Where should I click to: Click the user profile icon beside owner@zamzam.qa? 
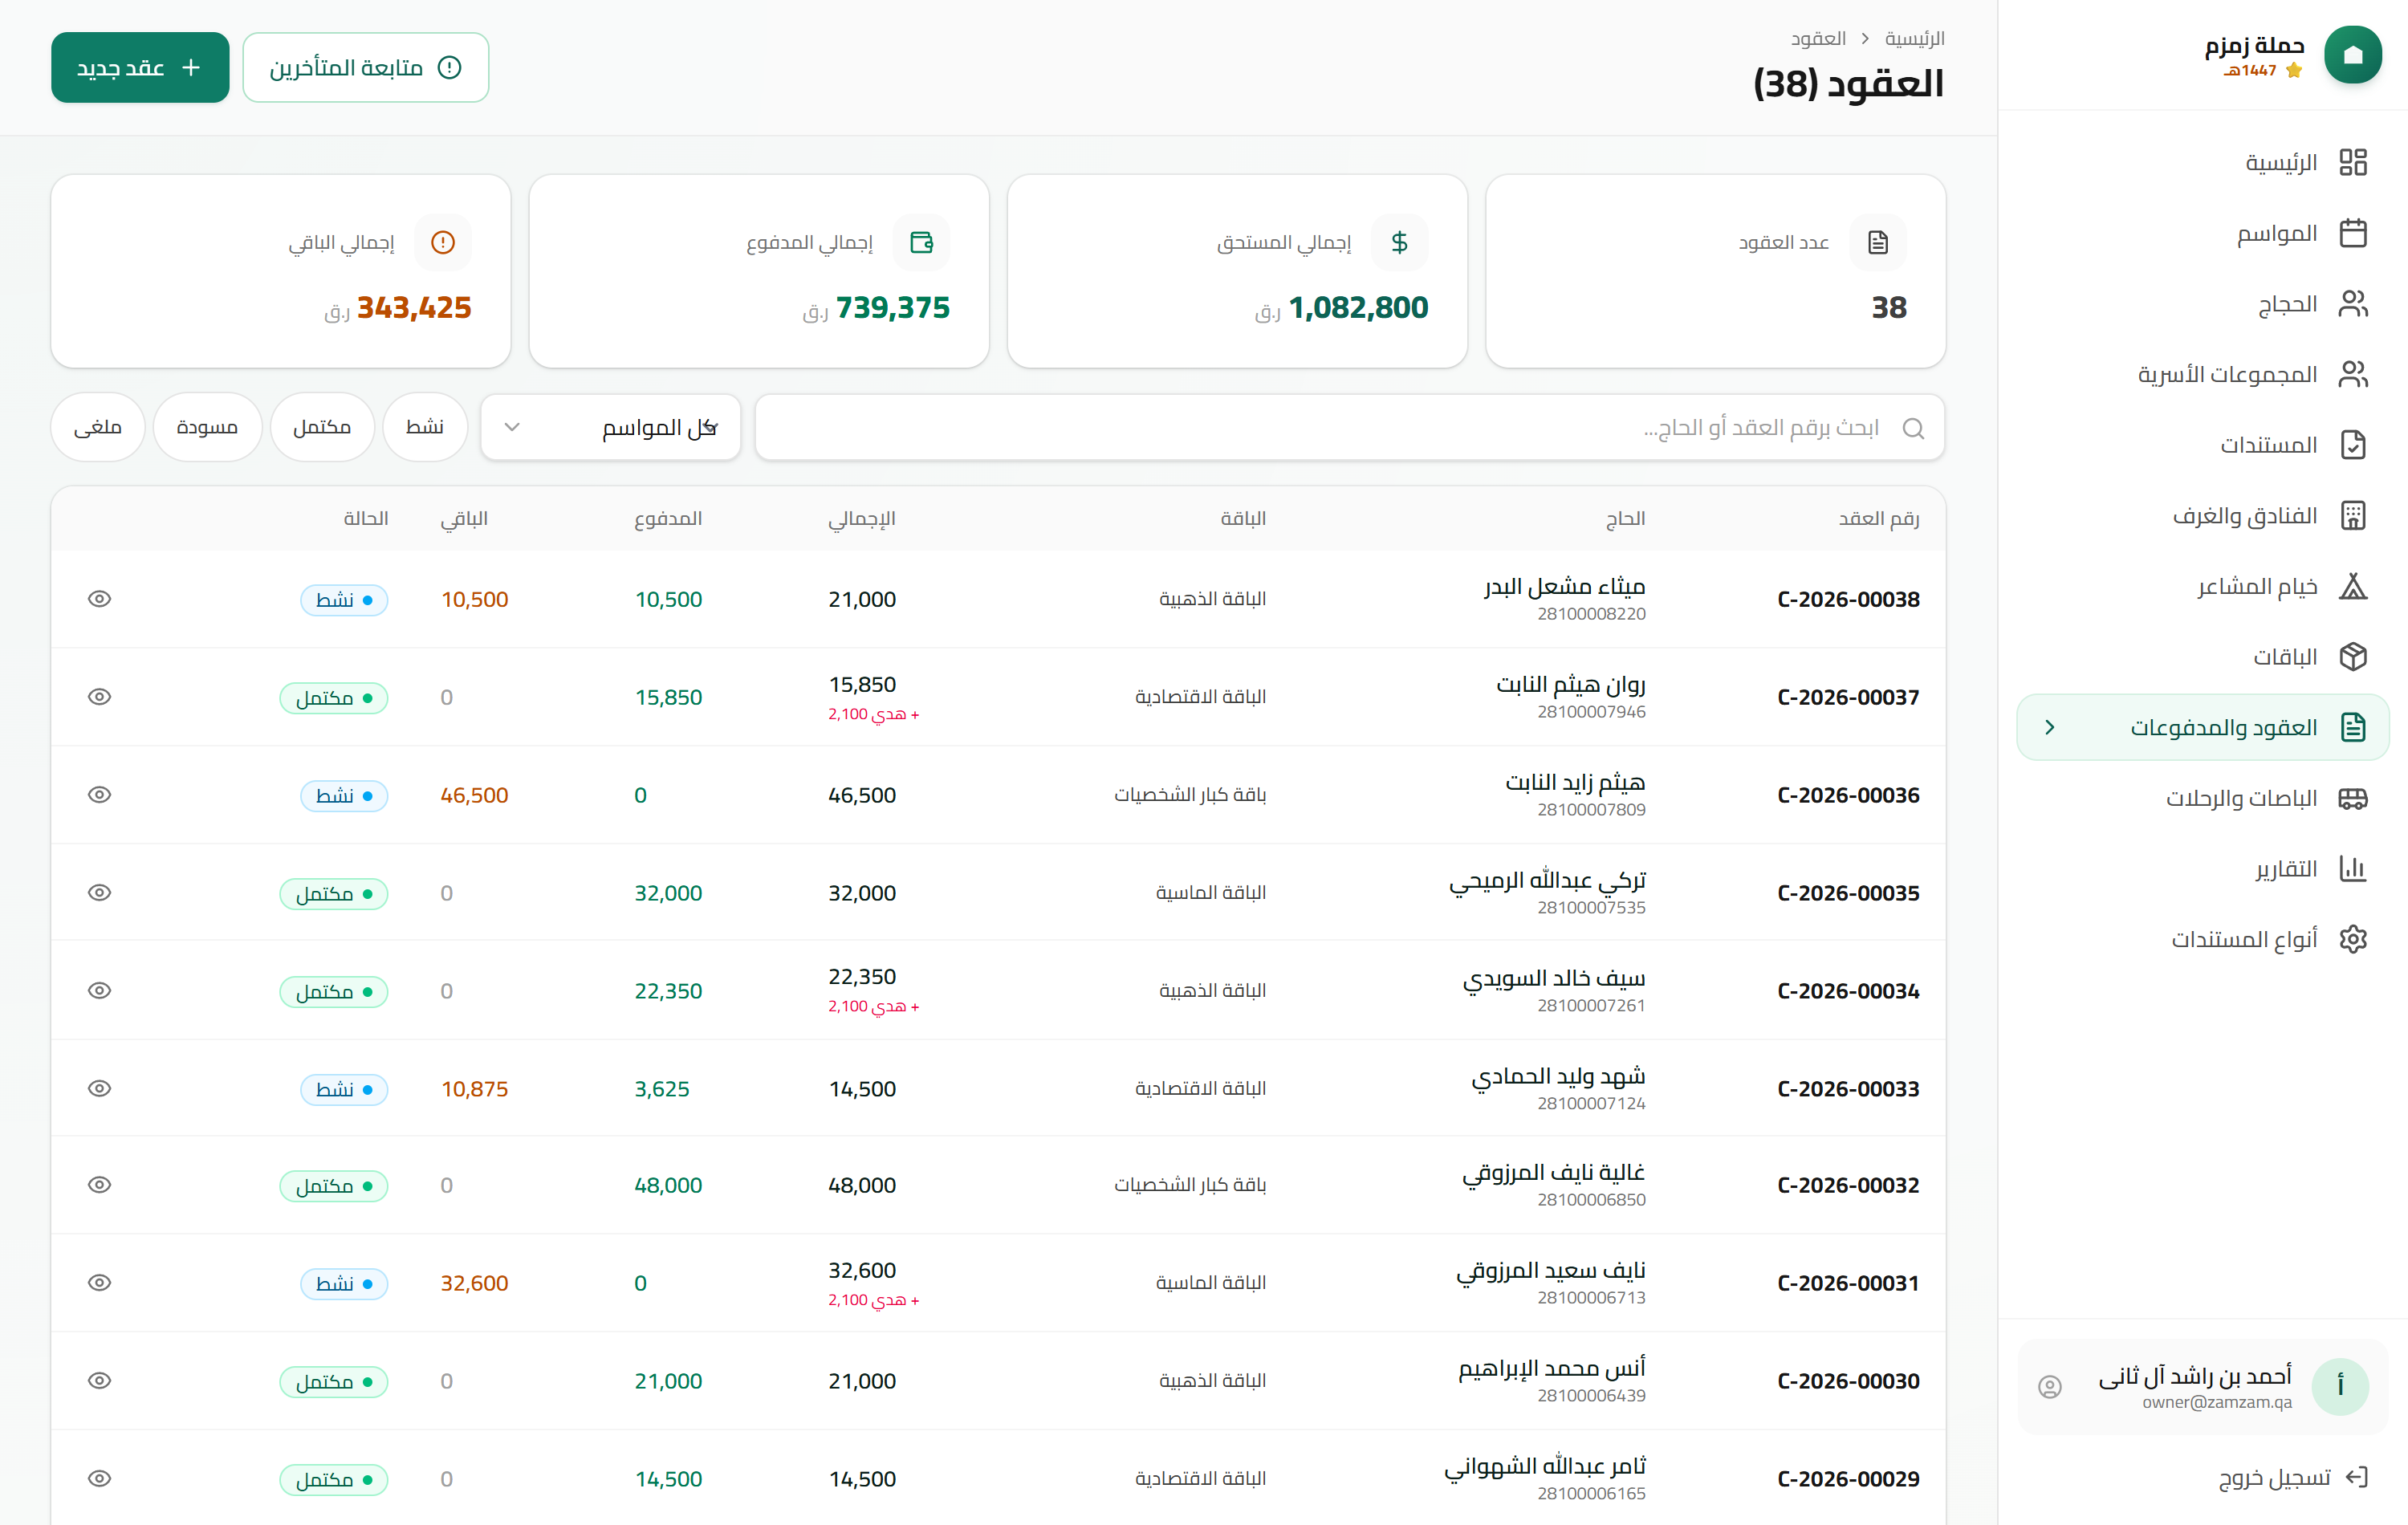(x=2050, y=1387)
